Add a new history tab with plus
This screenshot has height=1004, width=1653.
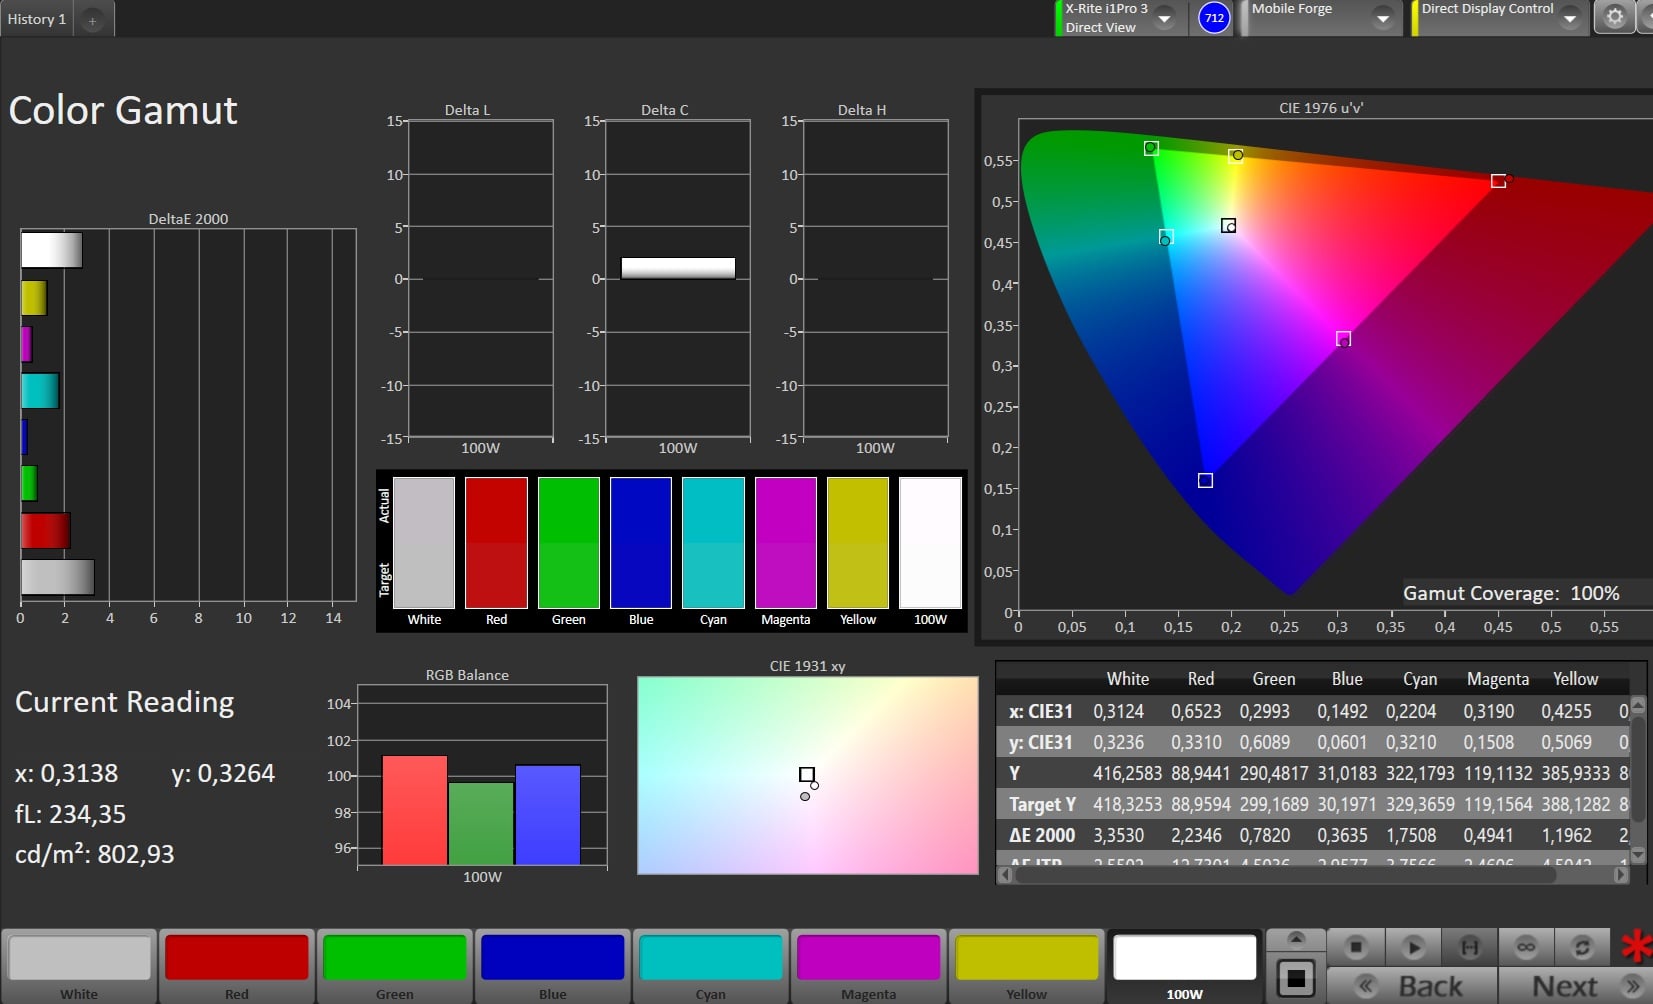pos(92,20)
